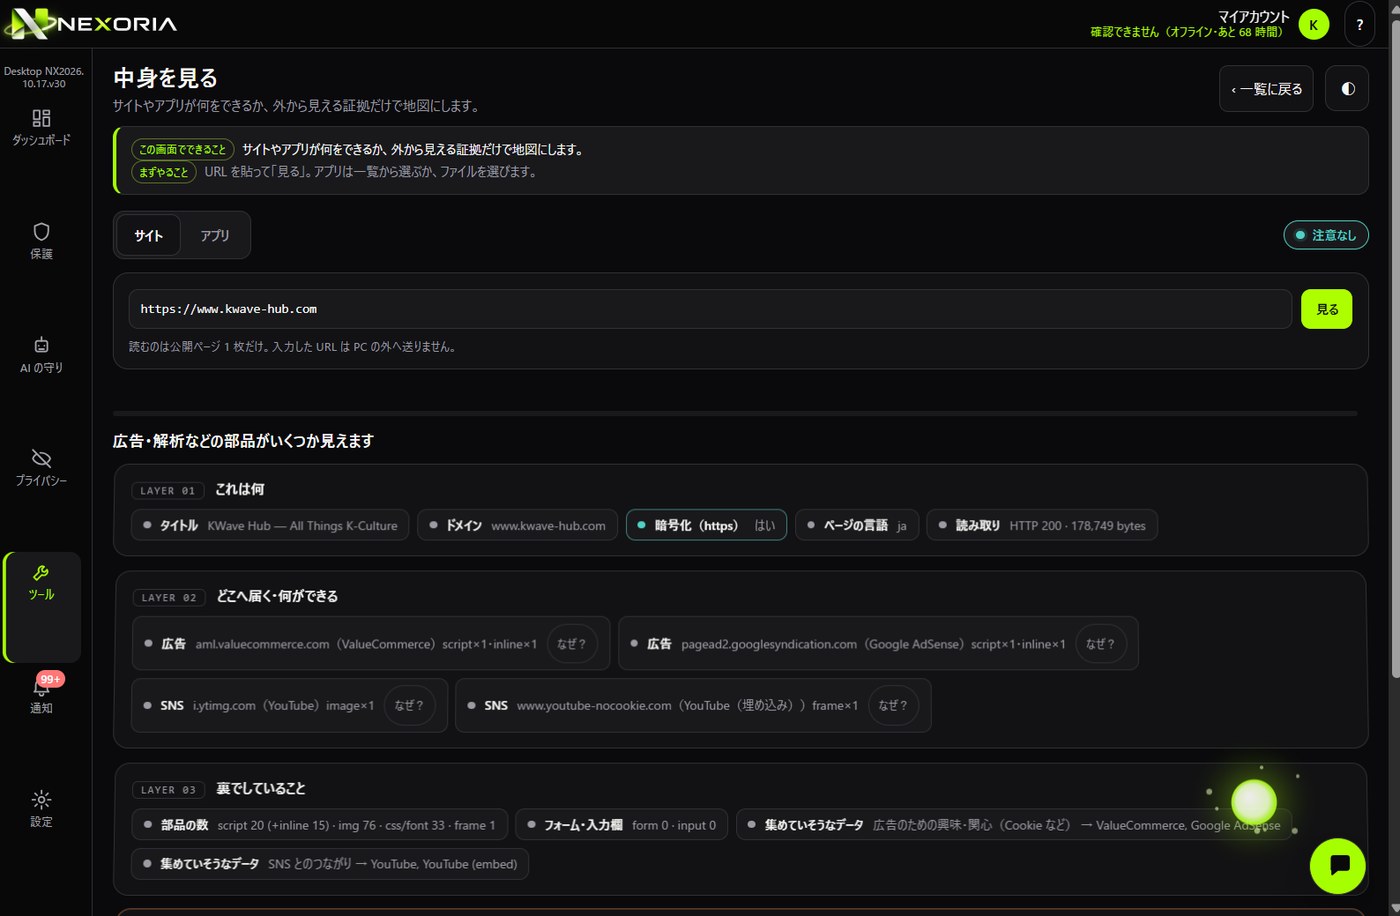The width and height of the screenshot is (1400, 916).
Task: Click なぜ? for ValueCommerce ad
Action: click(x=572, y=644)
